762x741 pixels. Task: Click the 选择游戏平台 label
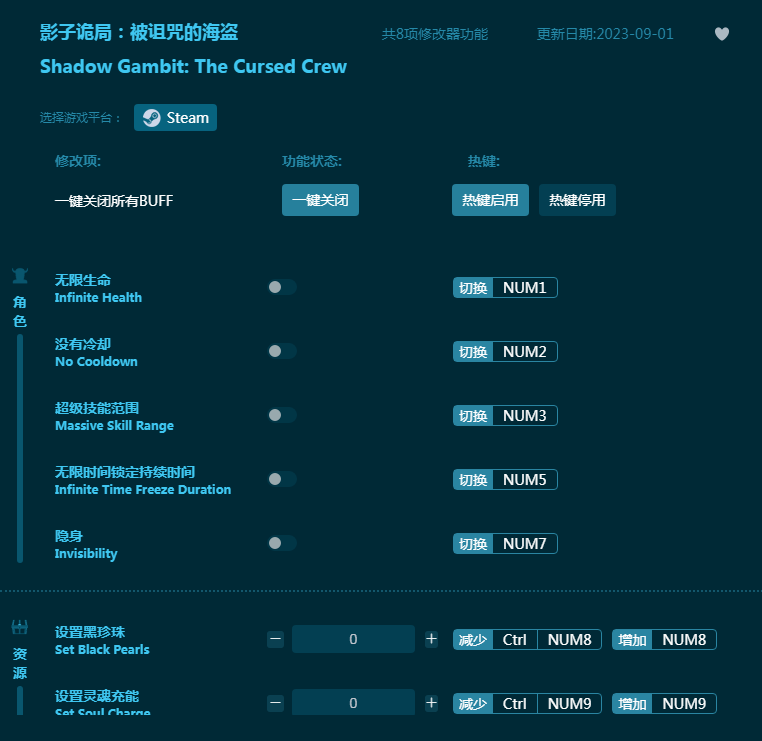(x=80, y=118)
